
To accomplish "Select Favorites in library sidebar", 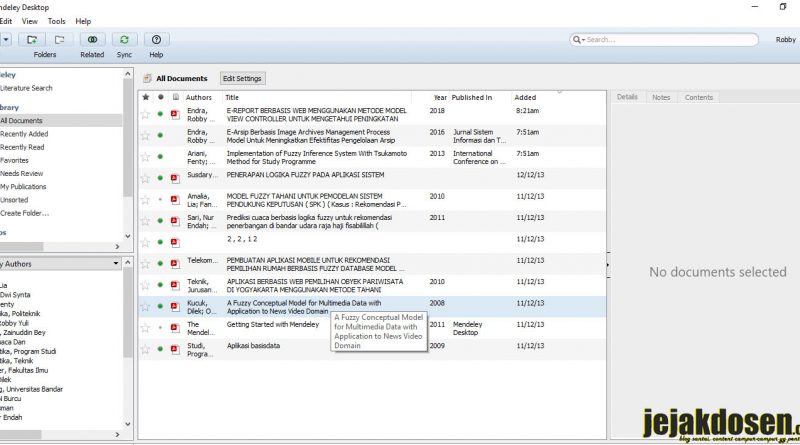I will [x=15, y=160].
